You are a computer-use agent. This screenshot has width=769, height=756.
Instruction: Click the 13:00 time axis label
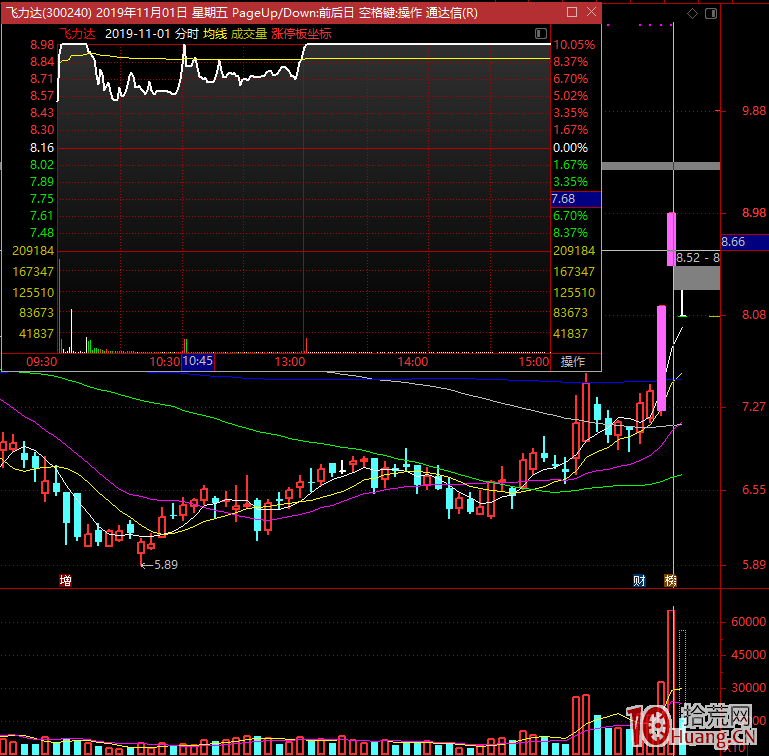point(290,362)
